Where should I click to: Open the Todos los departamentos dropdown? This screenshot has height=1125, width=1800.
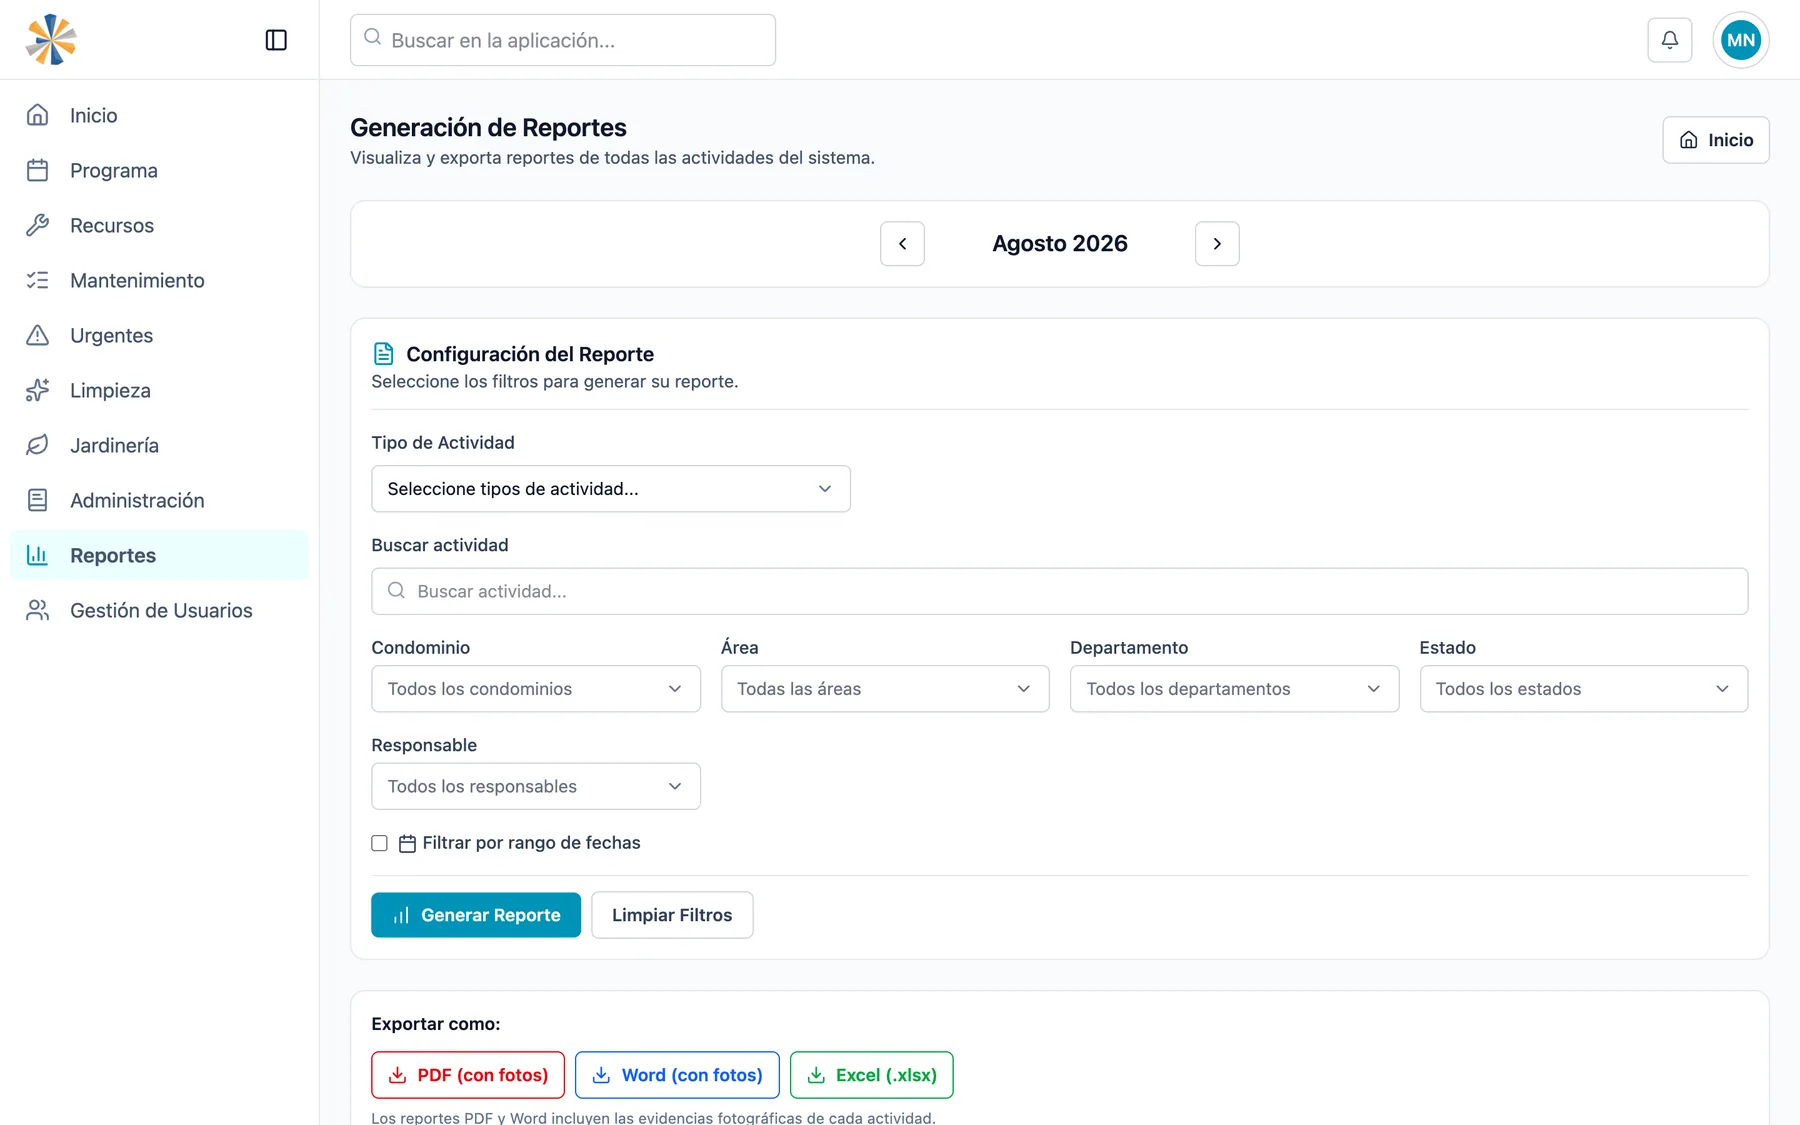(x=1234, y=689)
